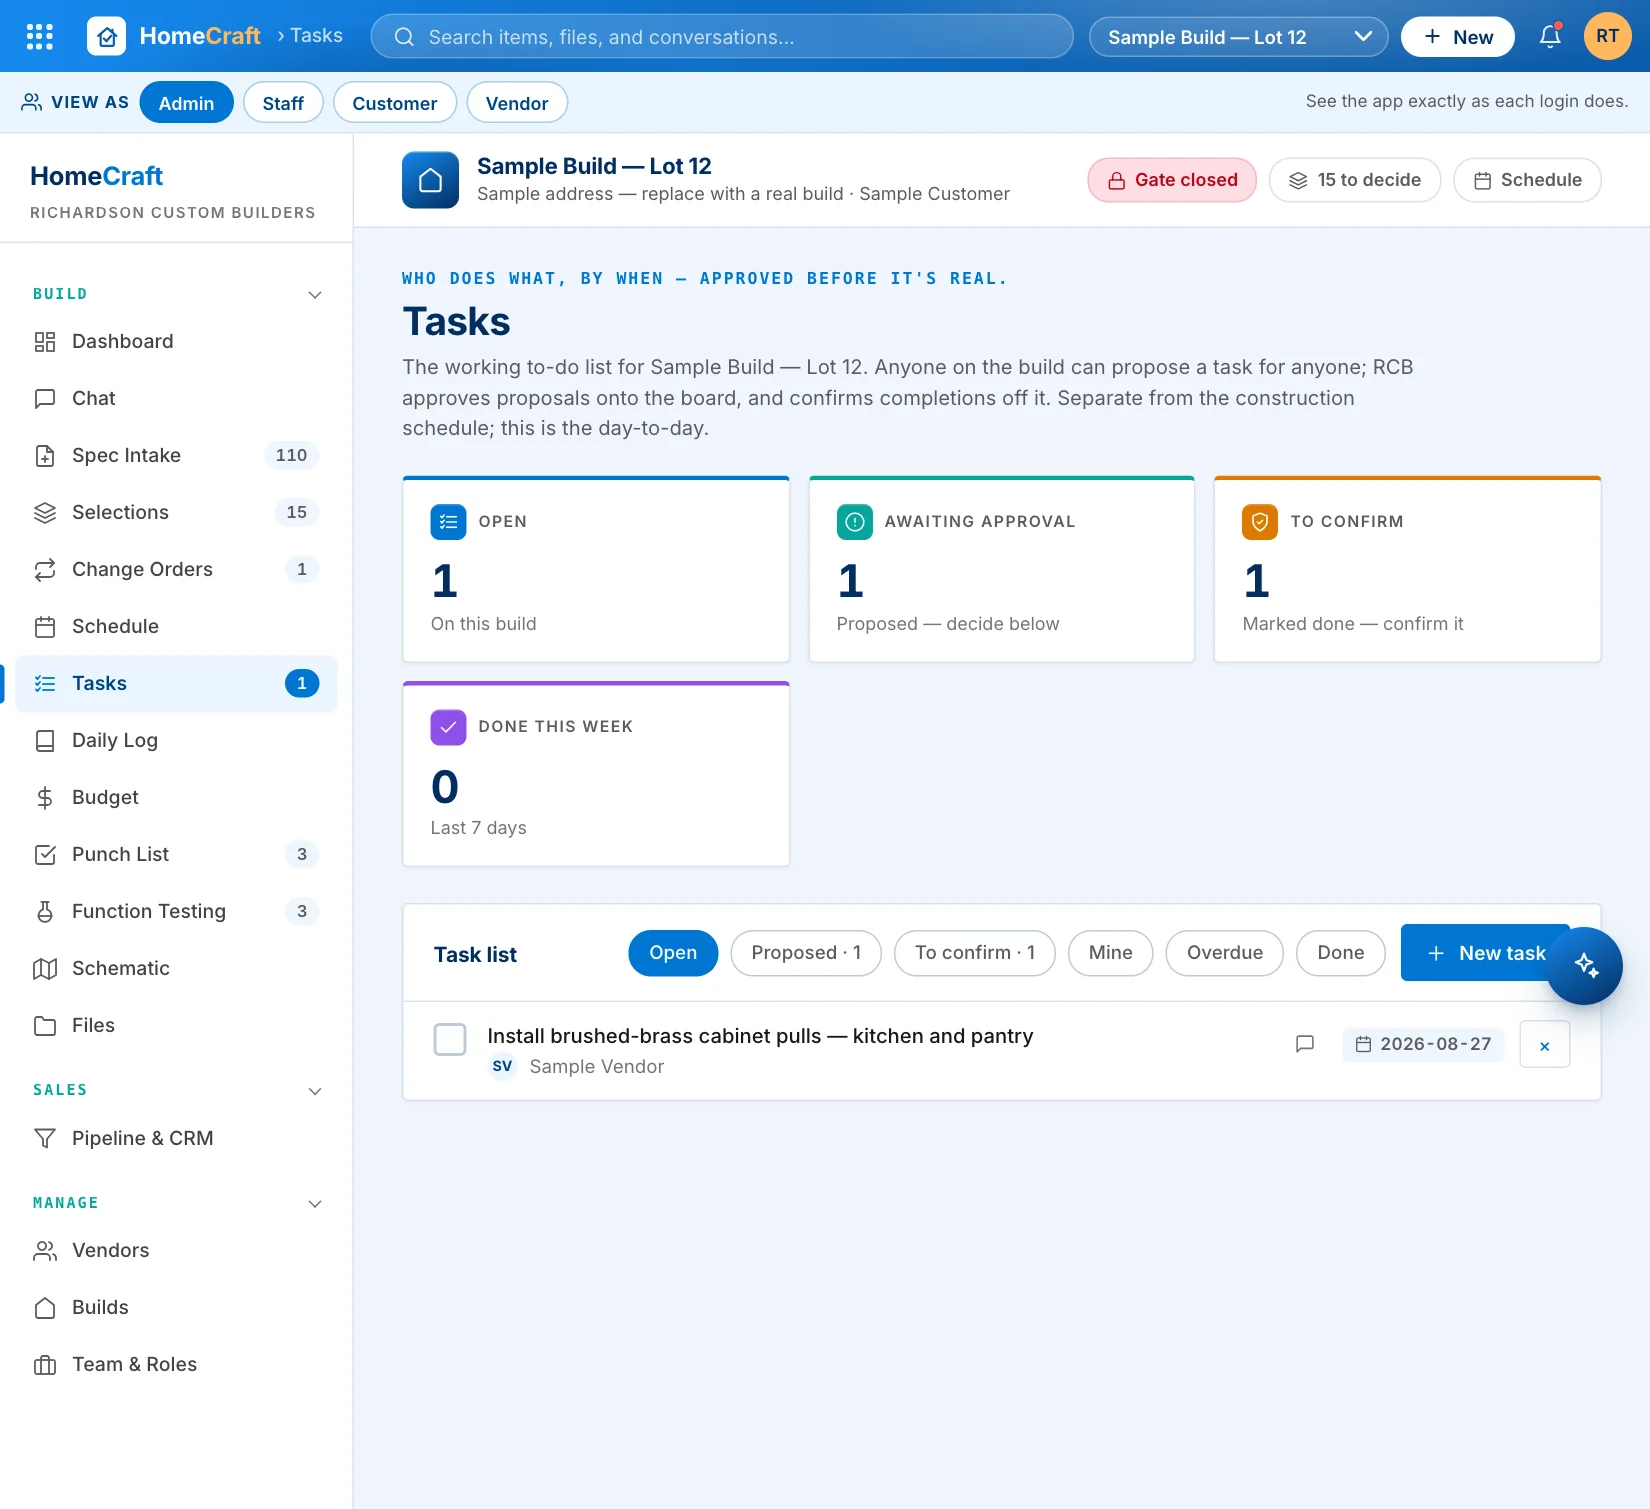Check off the Install brushed-brass cabinet pulls task
This screenshot has width=1650, height=1509.
pyautogui.click(x=450, y=1040)
